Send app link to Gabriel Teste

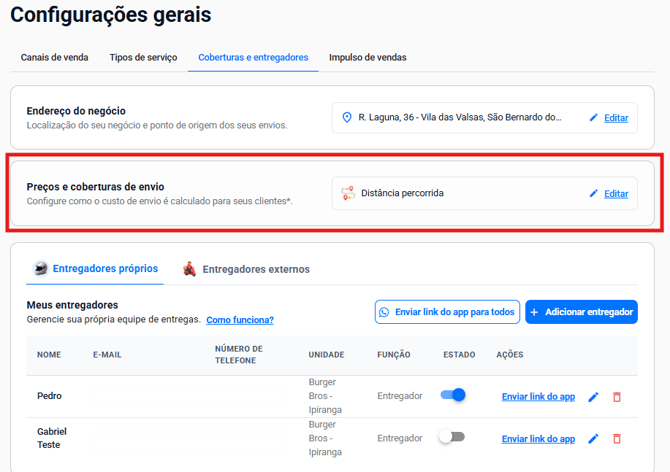tap(538, 439)
